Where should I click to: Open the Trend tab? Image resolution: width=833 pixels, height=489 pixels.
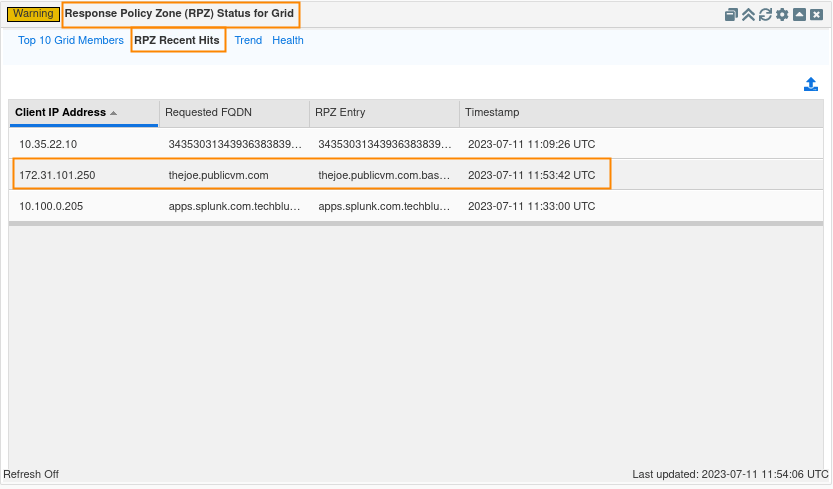point(248,40)
